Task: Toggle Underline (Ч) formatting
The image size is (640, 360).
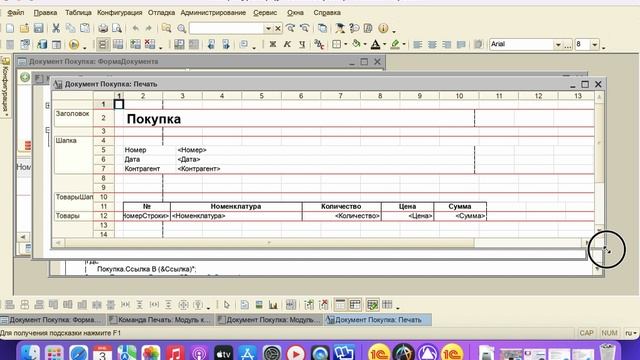Action: click(302, 44)
